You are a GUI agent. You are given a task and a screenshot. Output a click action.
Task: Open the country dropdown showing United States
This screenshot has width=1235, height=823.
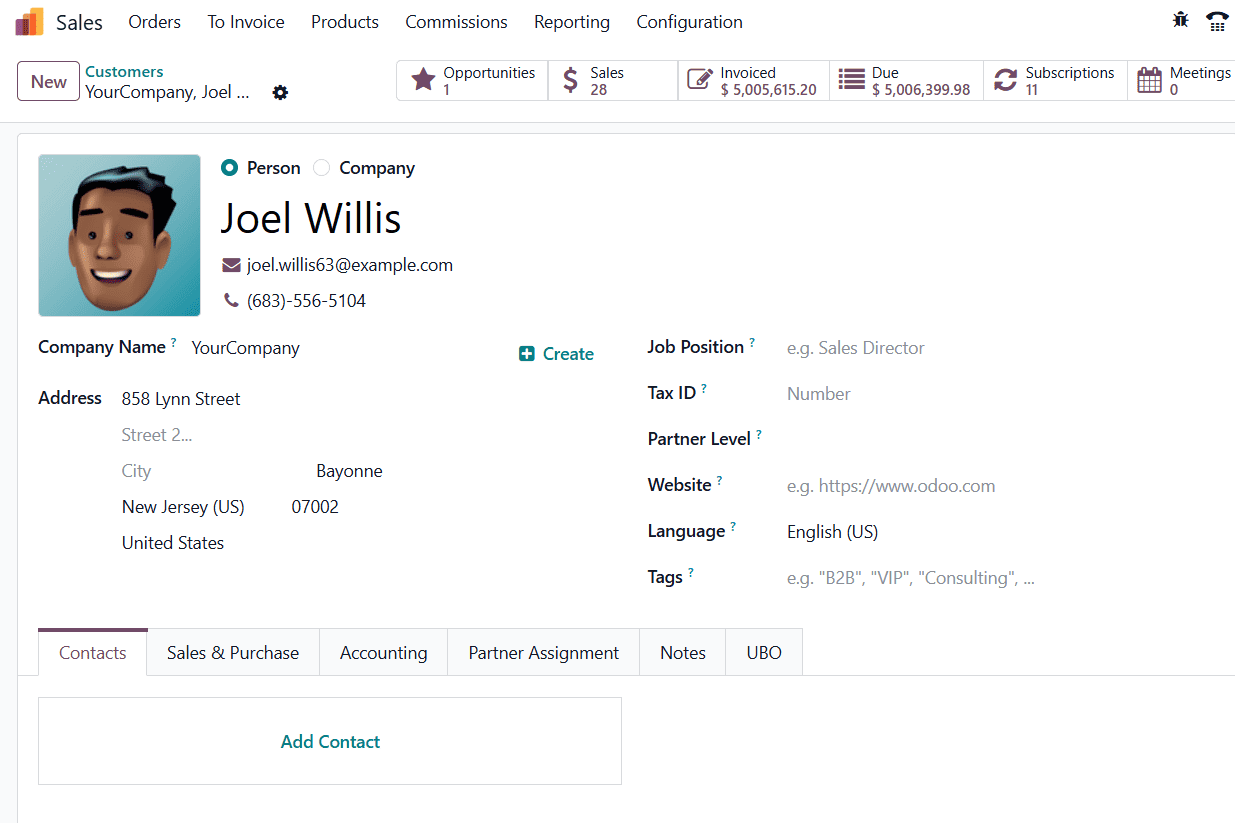pos(172,542)
